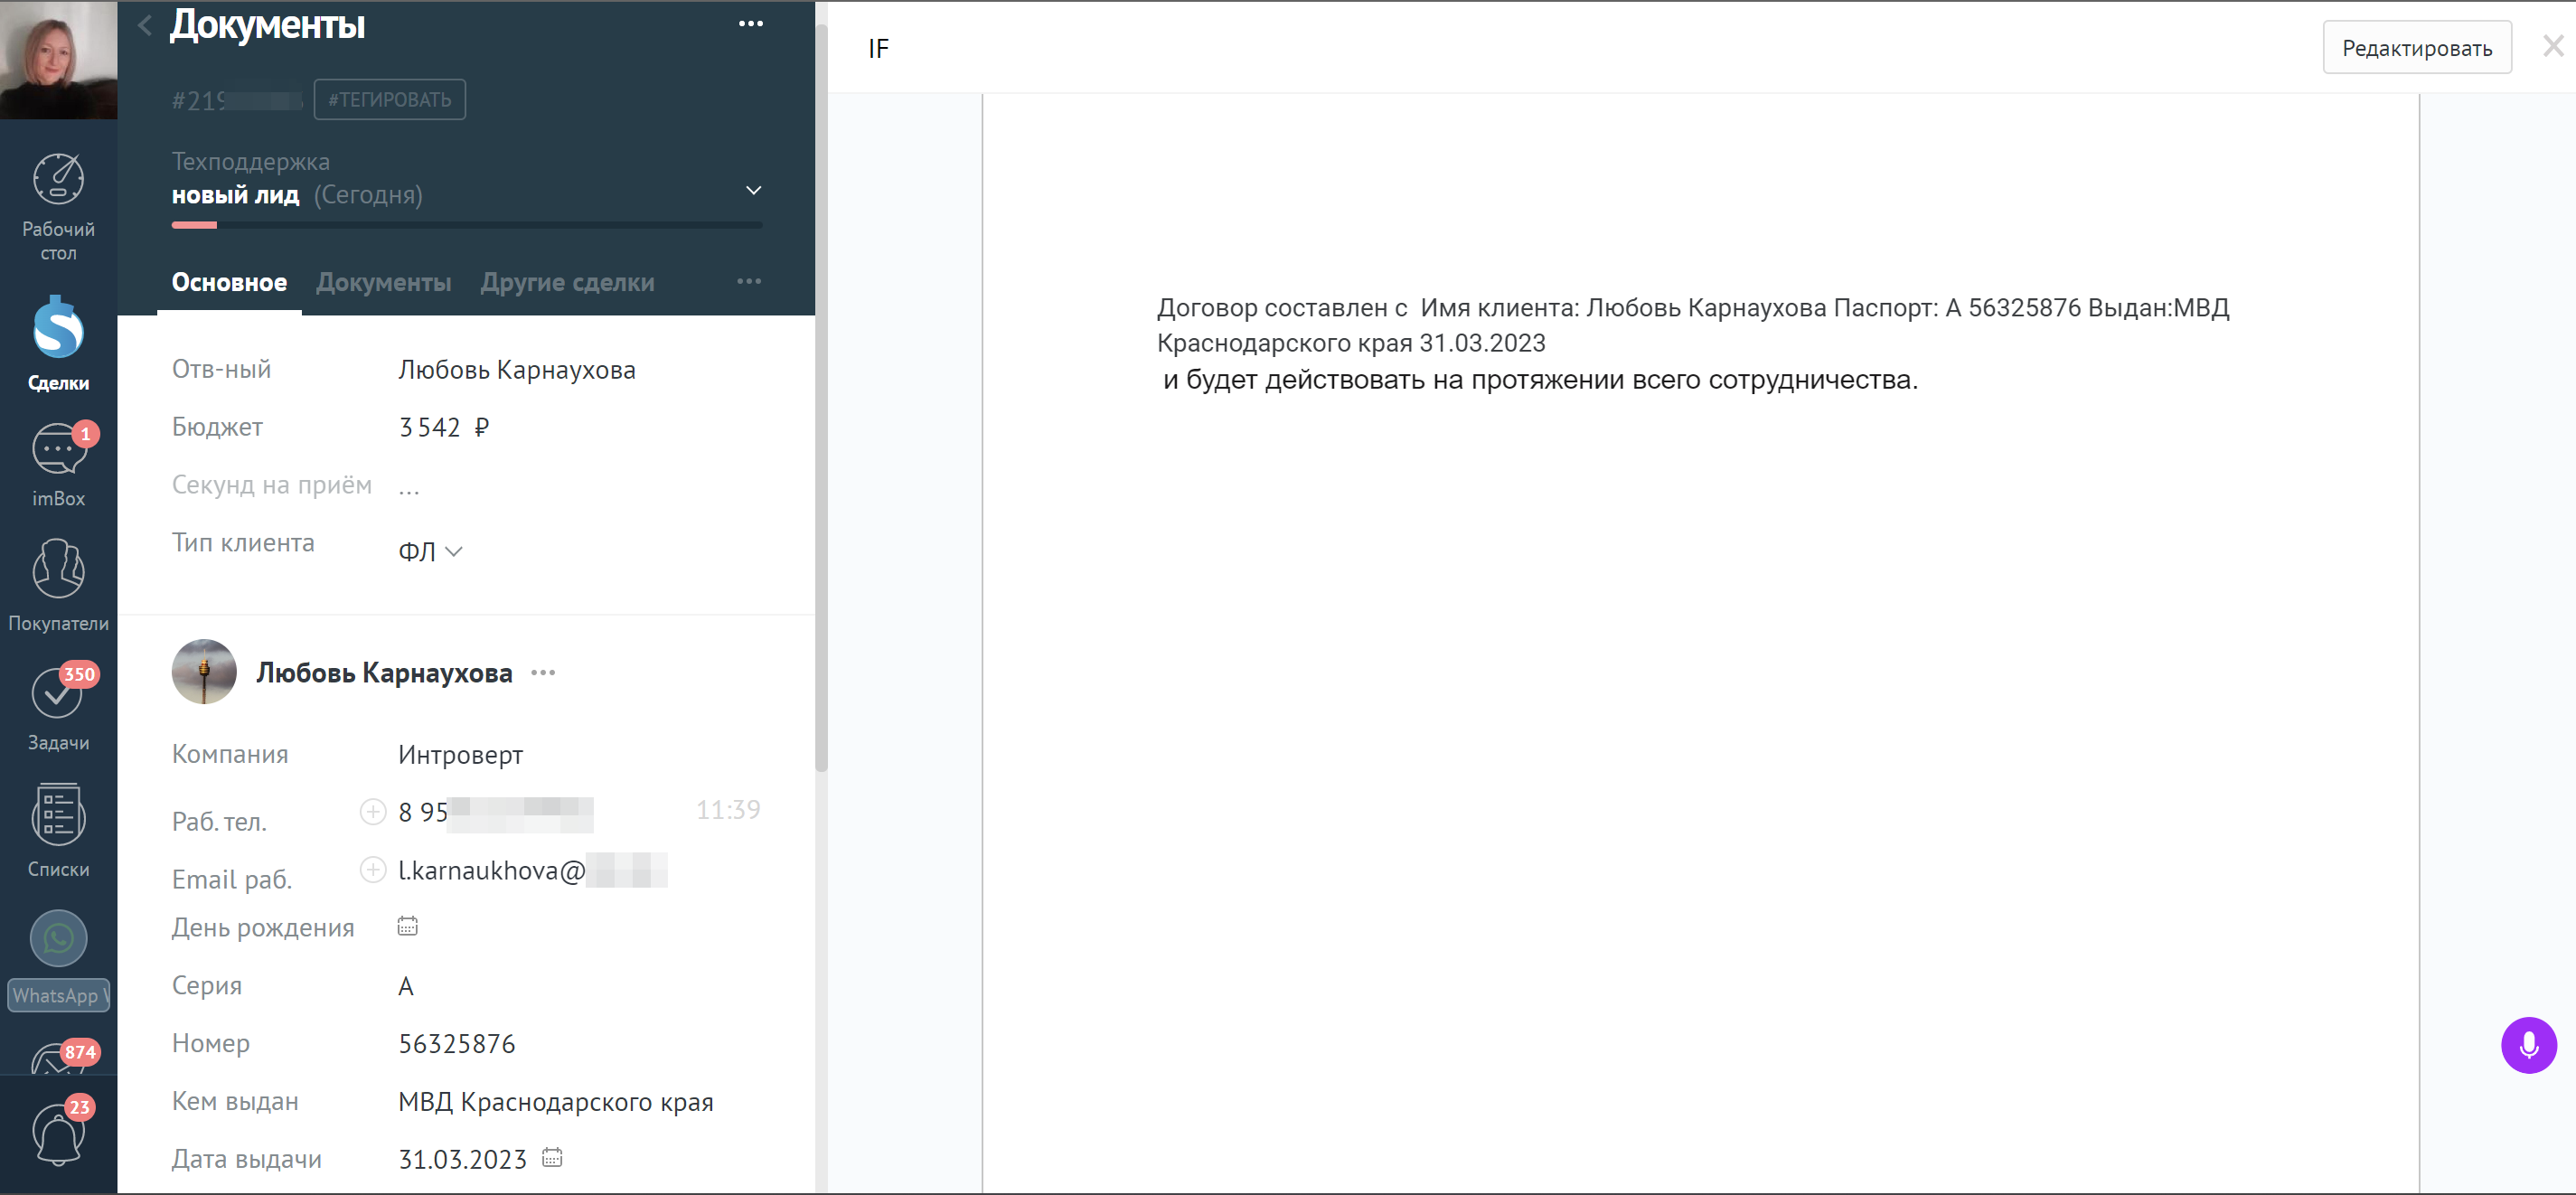This screenshot has height=1195, width=2576.
Task: Click the Дата выдачи value 31.03.2023
Action: [x=462, y=1159]
